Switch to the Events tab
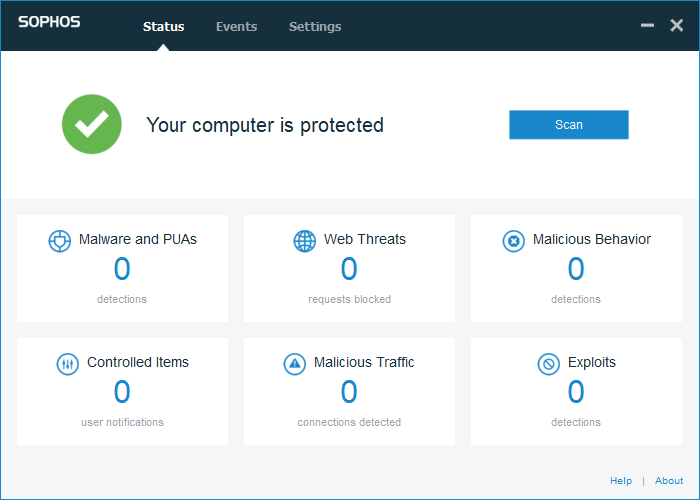The width and height of the screenshot is (700, 500). click(x=236, y=27)
